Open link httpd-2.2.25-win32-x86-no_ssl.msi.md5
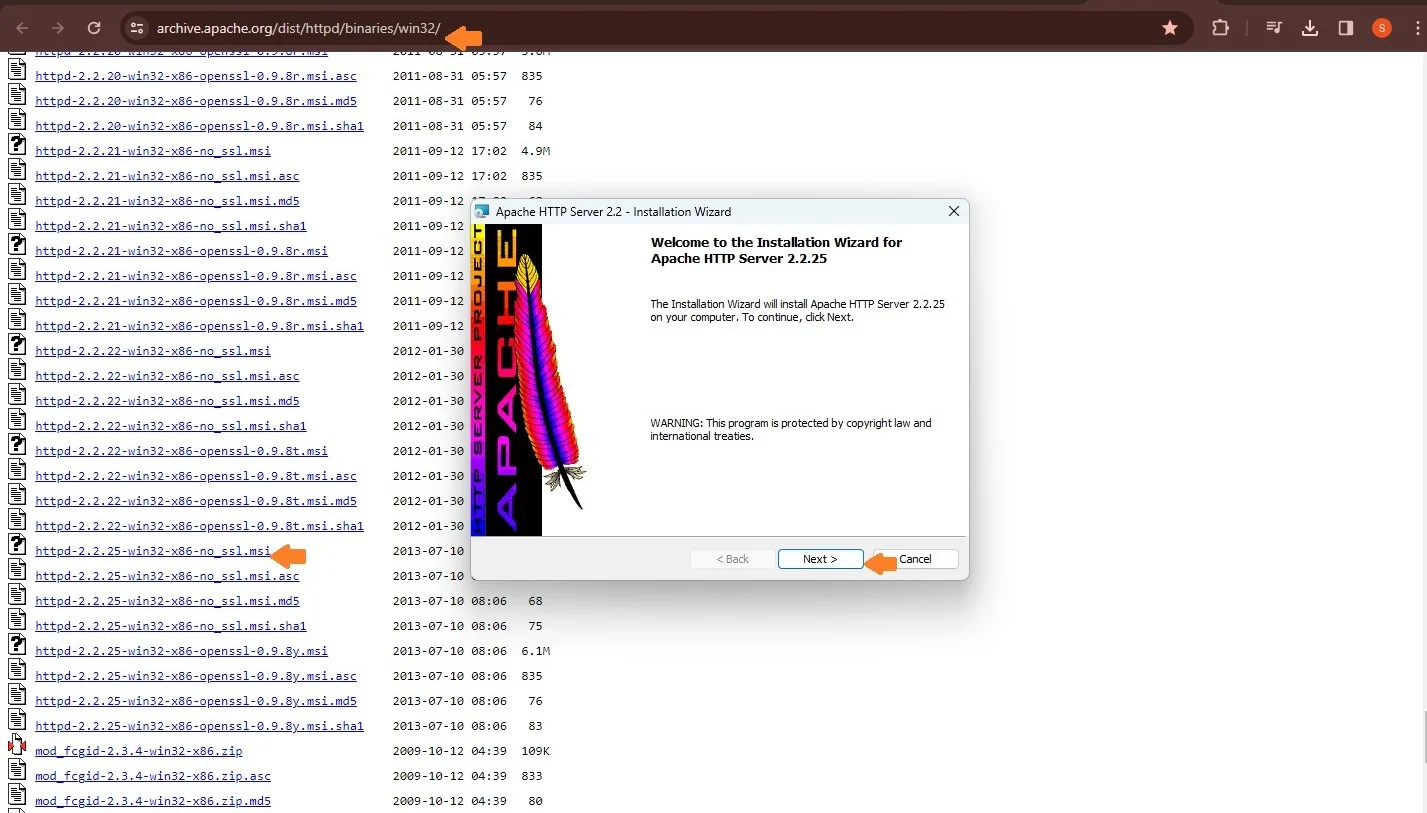1427x813 pixels. (167, 601)
